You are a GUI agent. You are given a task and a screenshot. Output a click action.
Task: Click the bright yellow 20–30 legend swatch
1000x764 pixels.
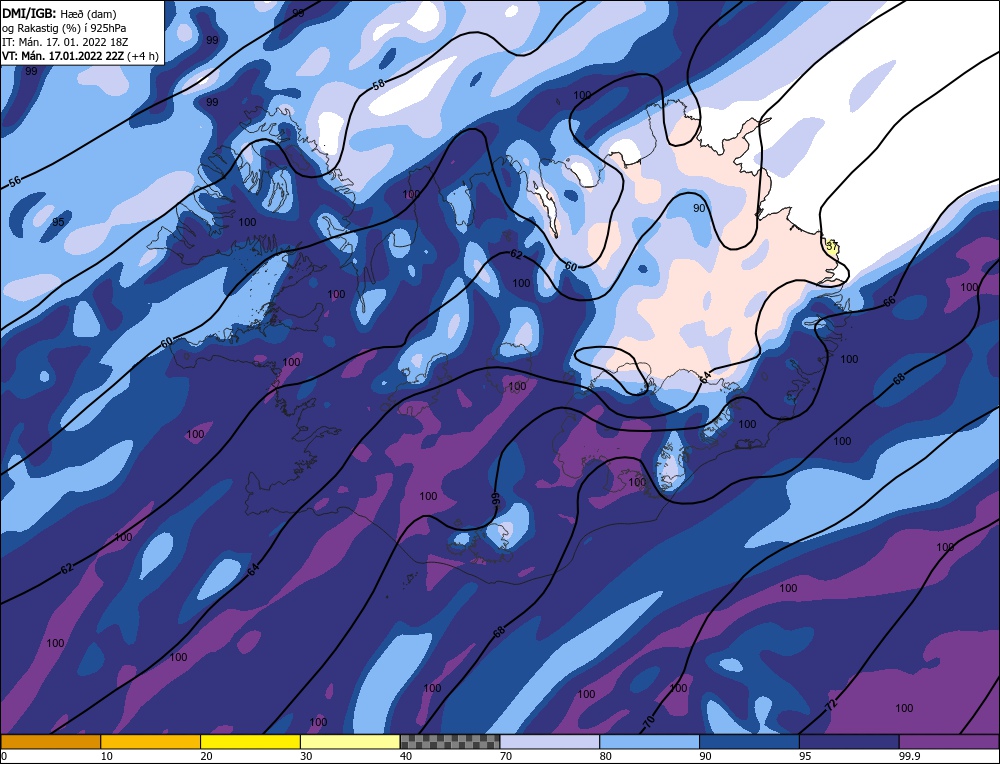[250, 741]
